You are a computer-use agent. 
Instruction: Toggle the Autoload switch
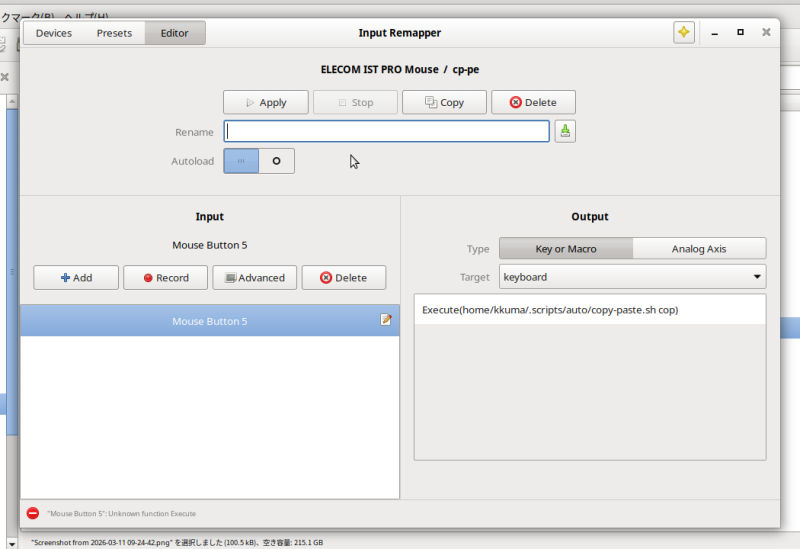(259, 161)
